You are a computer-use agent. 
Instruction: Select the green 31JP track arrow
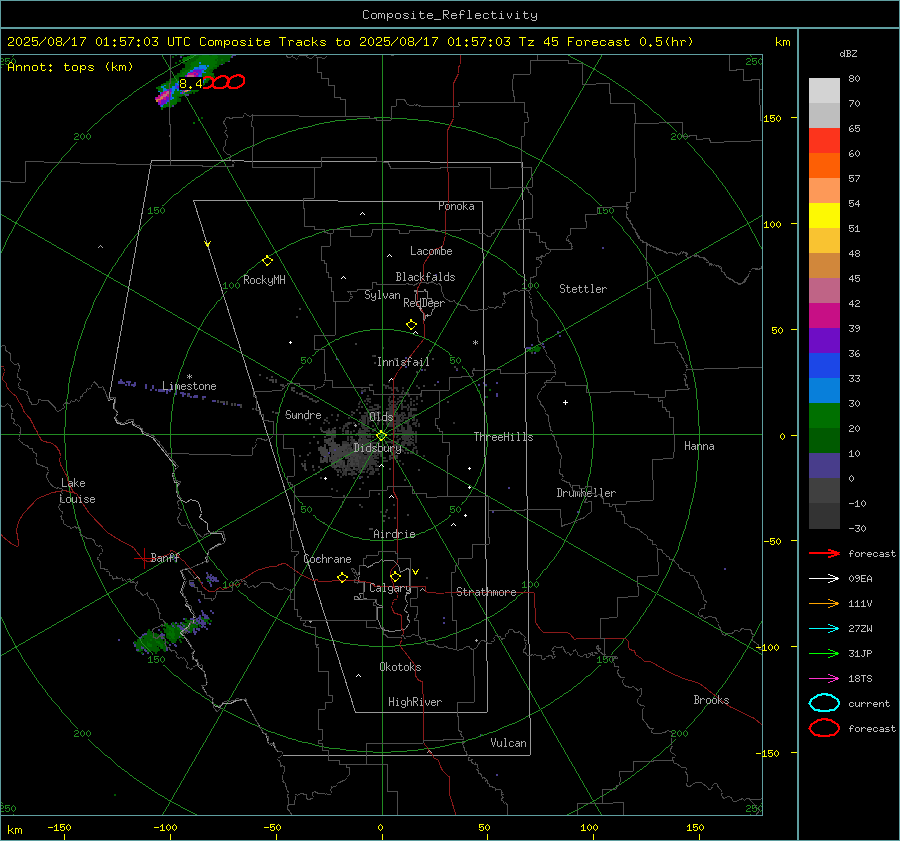[x=824, y=653]
